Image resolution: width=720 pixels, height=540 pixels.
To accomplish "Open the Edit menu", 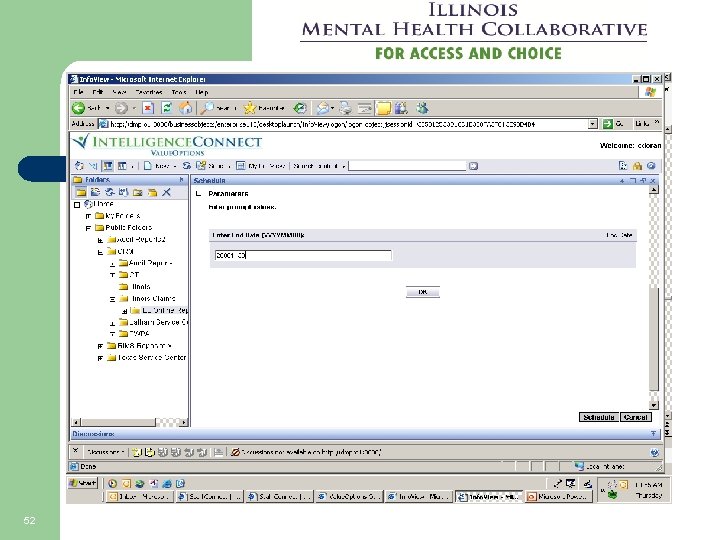I will (97, 92).
